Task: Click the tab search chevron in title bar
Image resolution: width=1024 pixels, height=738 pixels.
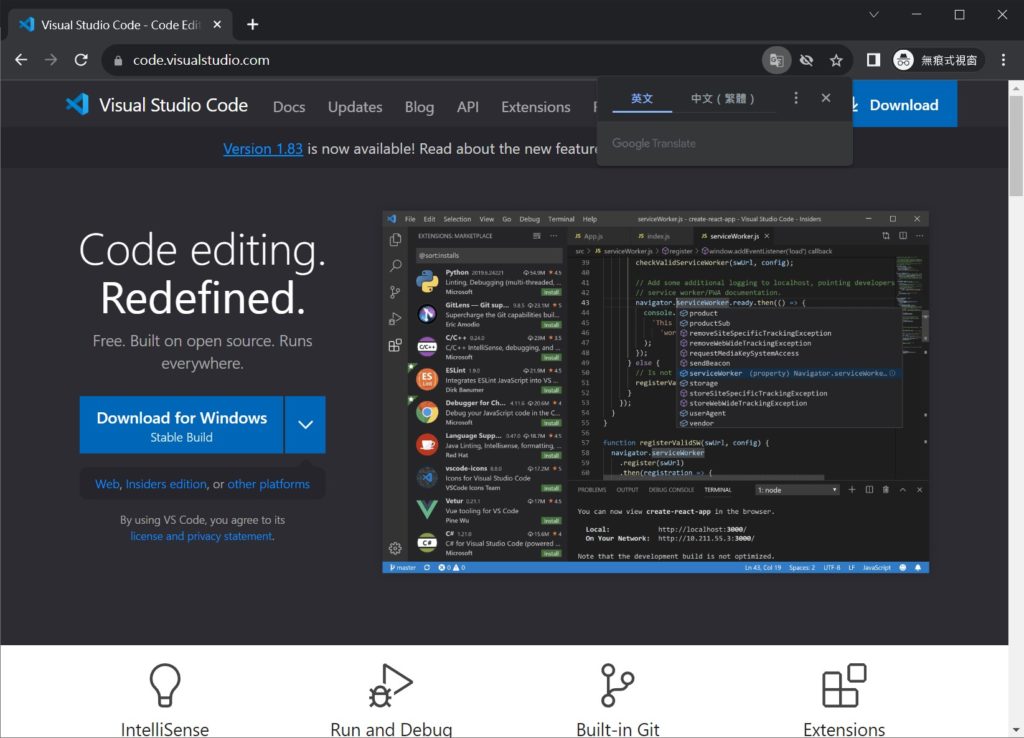Action: [x=874, y=14]
